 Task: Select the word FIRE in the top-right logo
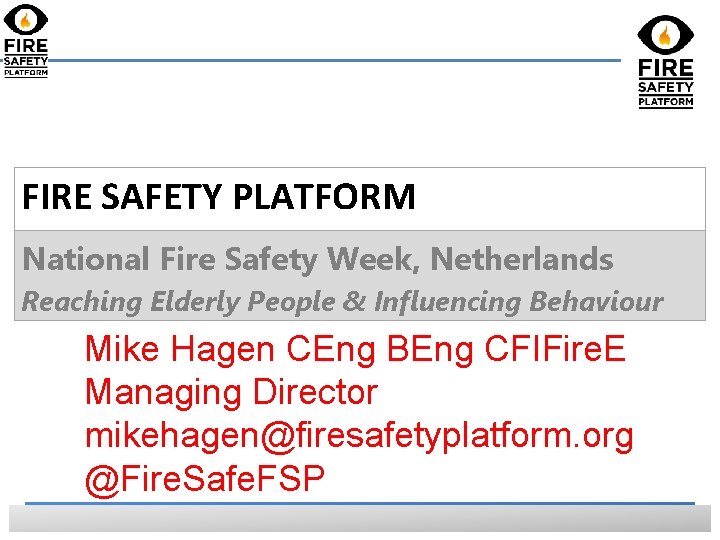point(665,68)
